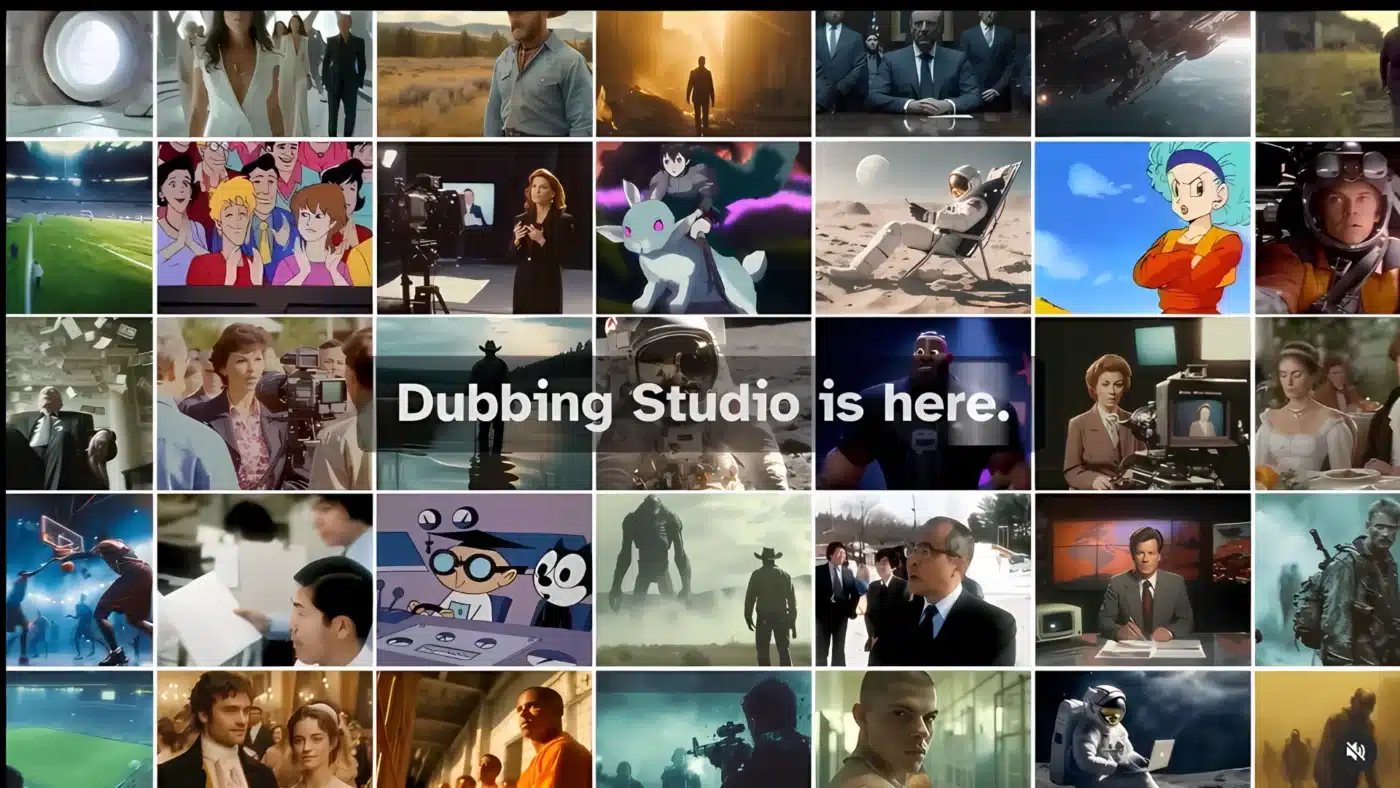Open the woman in white dress thumbnail
1400x788 pixels.
pos(264,74)
